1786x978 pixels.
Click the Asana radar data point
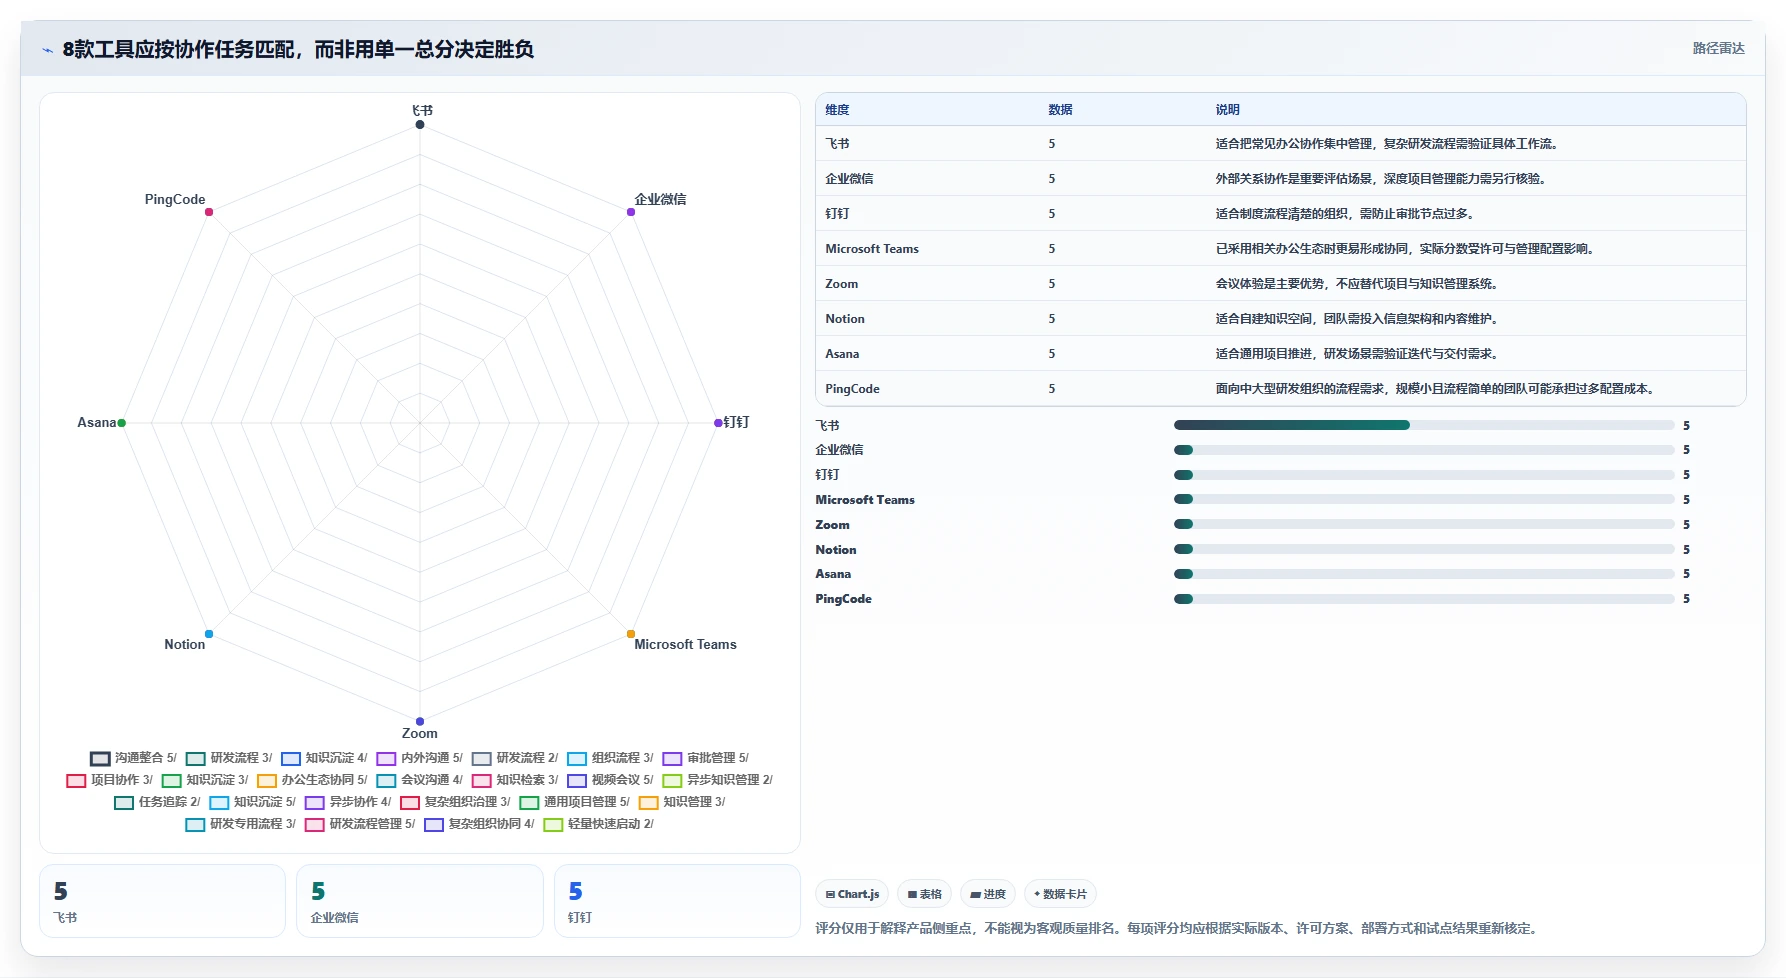pyautogui.click(x=122, y=423)
